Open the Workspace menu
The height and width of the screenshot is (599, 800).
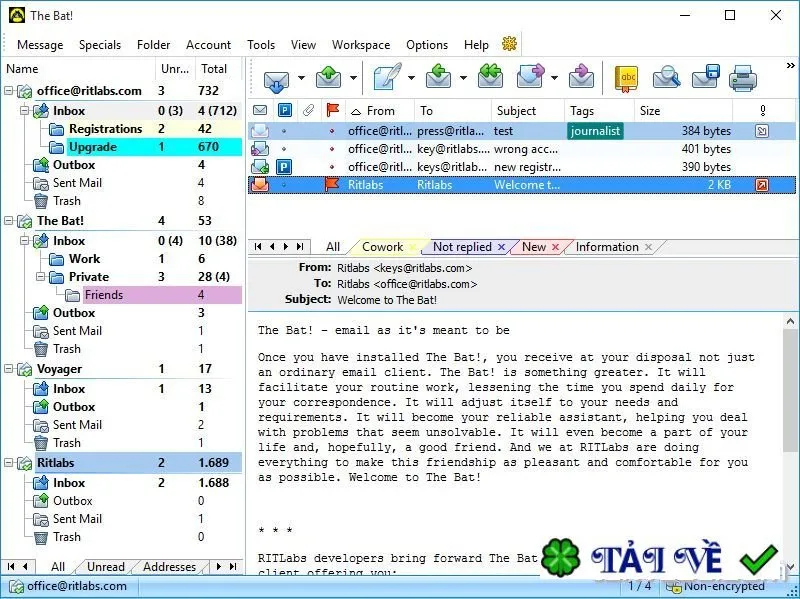[361, 45]
